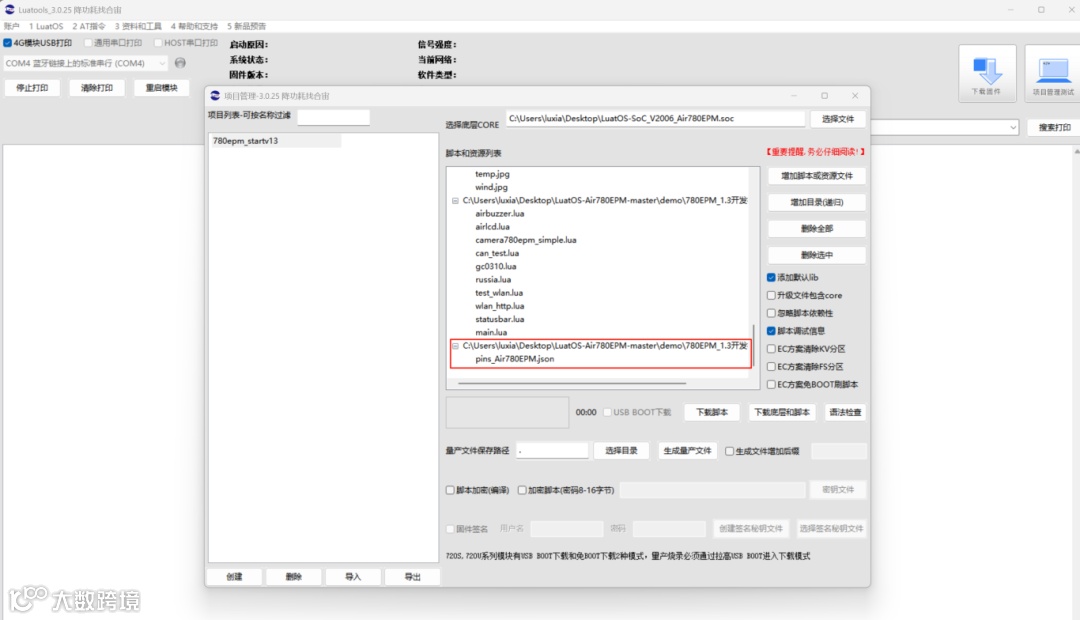
Task: Open the 4 帮助和支持 menu
Action: pyautogui.click(x=194, y=26)
